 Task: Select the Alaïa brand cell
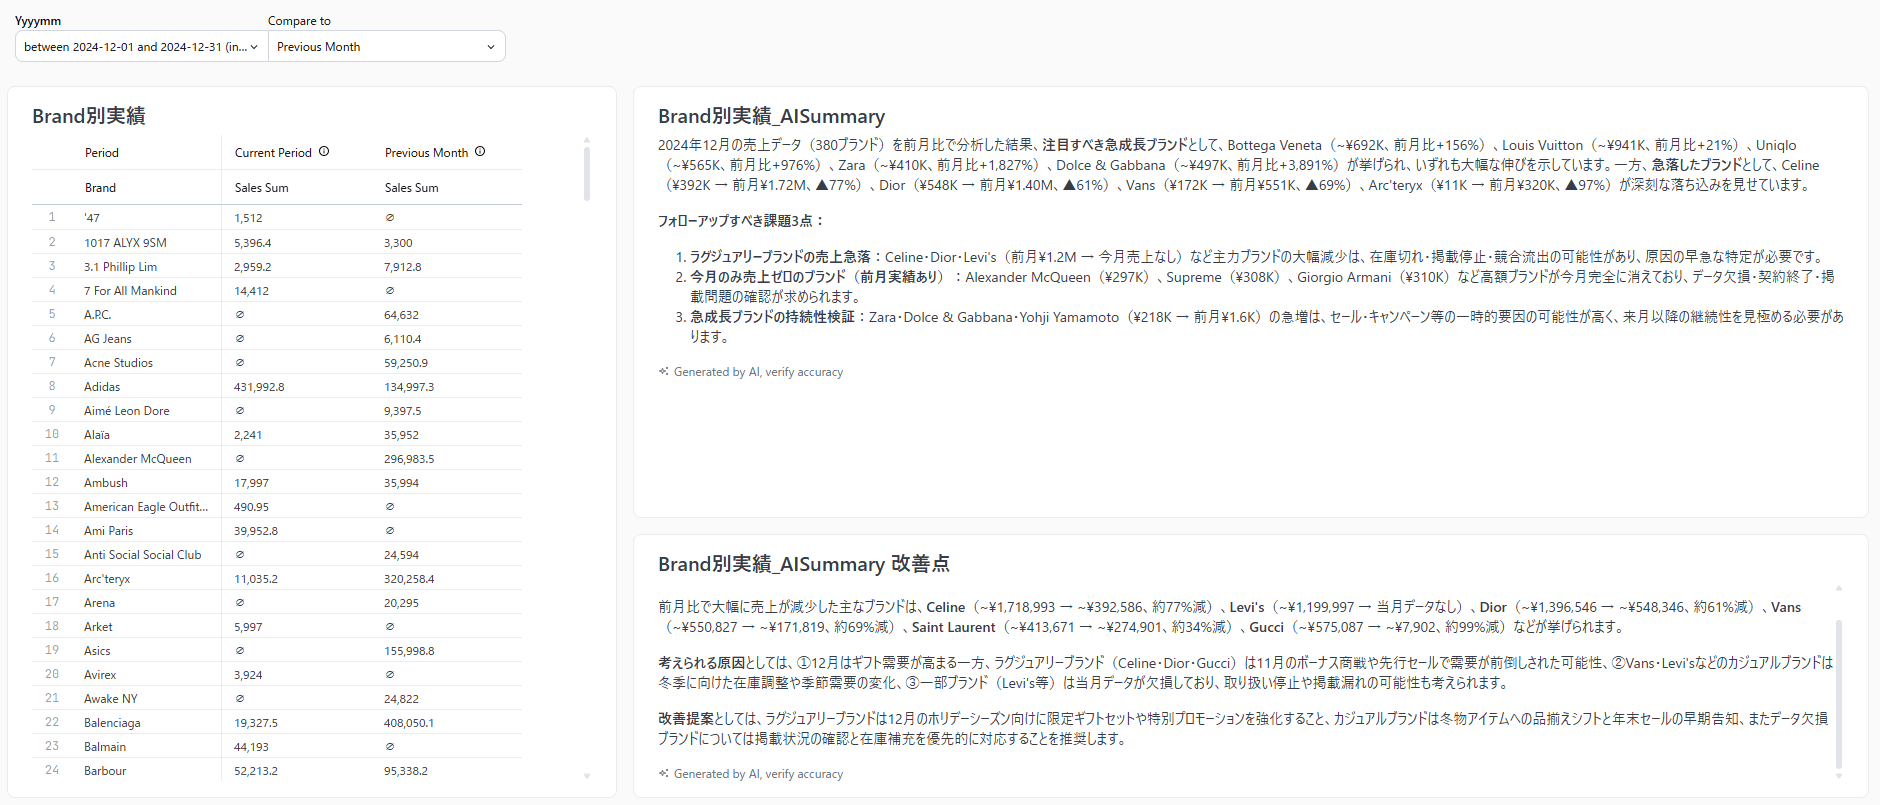[x=97, y=435]
